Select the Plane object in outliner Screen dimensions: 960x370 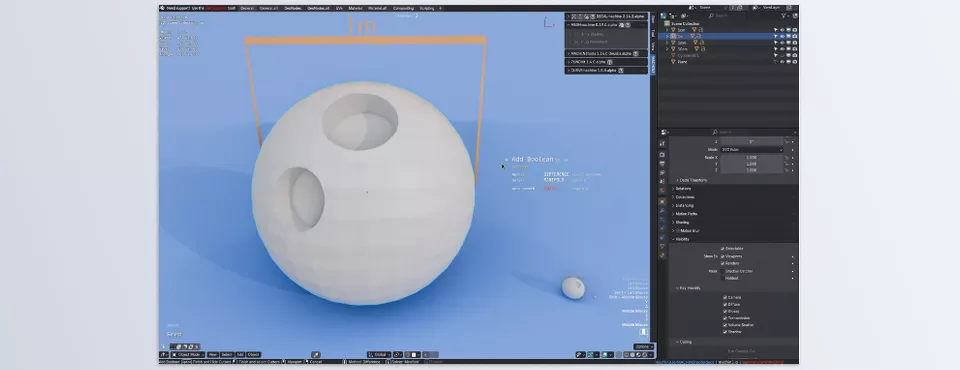click(681, 62)
